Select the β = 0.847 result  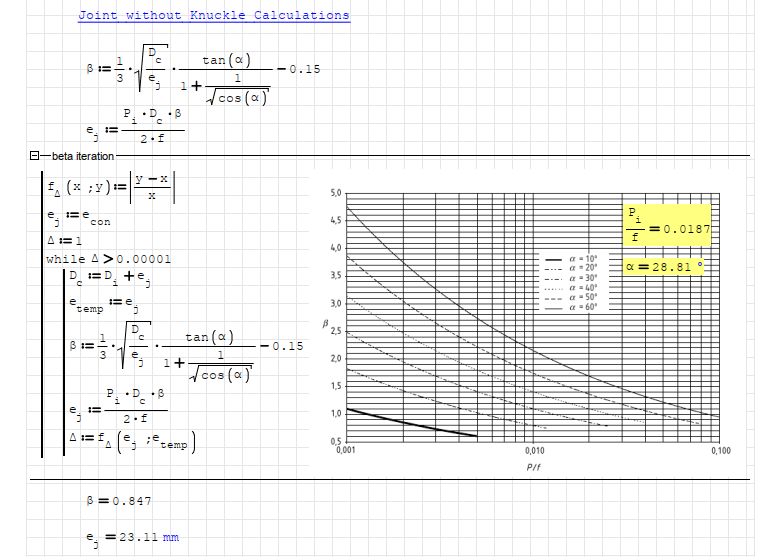pos(119,500)
